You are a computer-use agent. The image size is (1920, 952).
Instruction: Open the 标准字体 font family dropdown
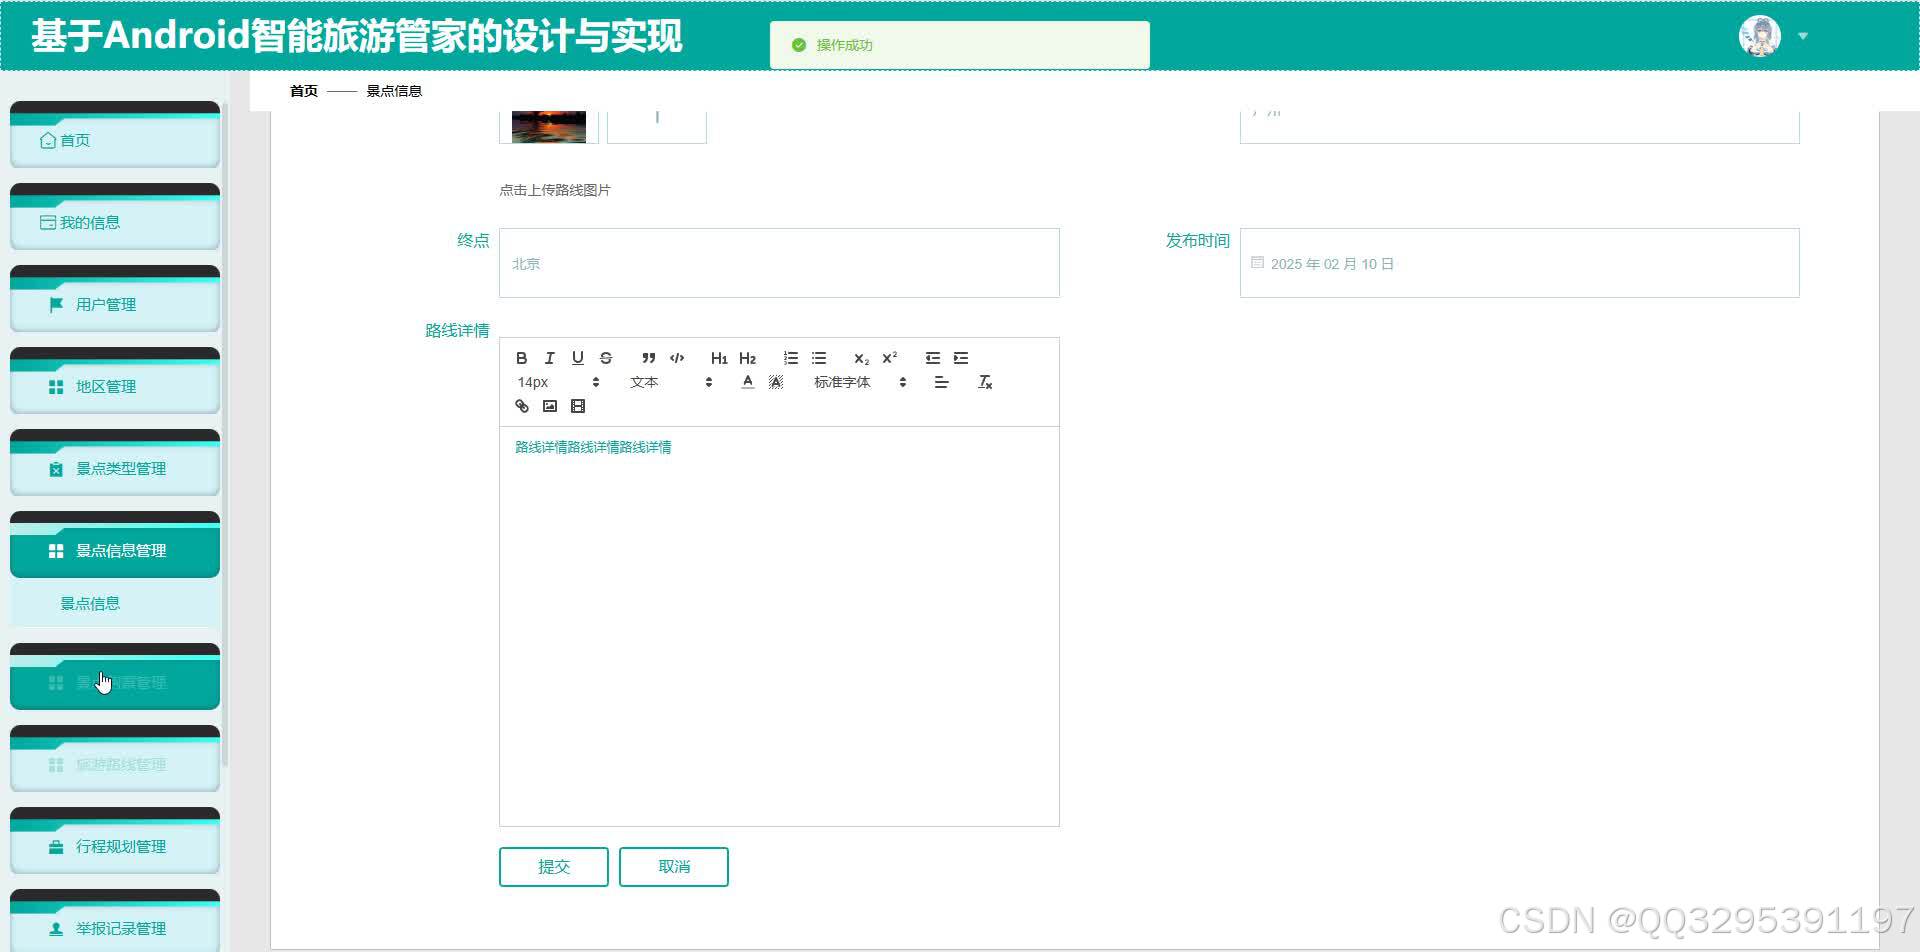coord(843,381)
